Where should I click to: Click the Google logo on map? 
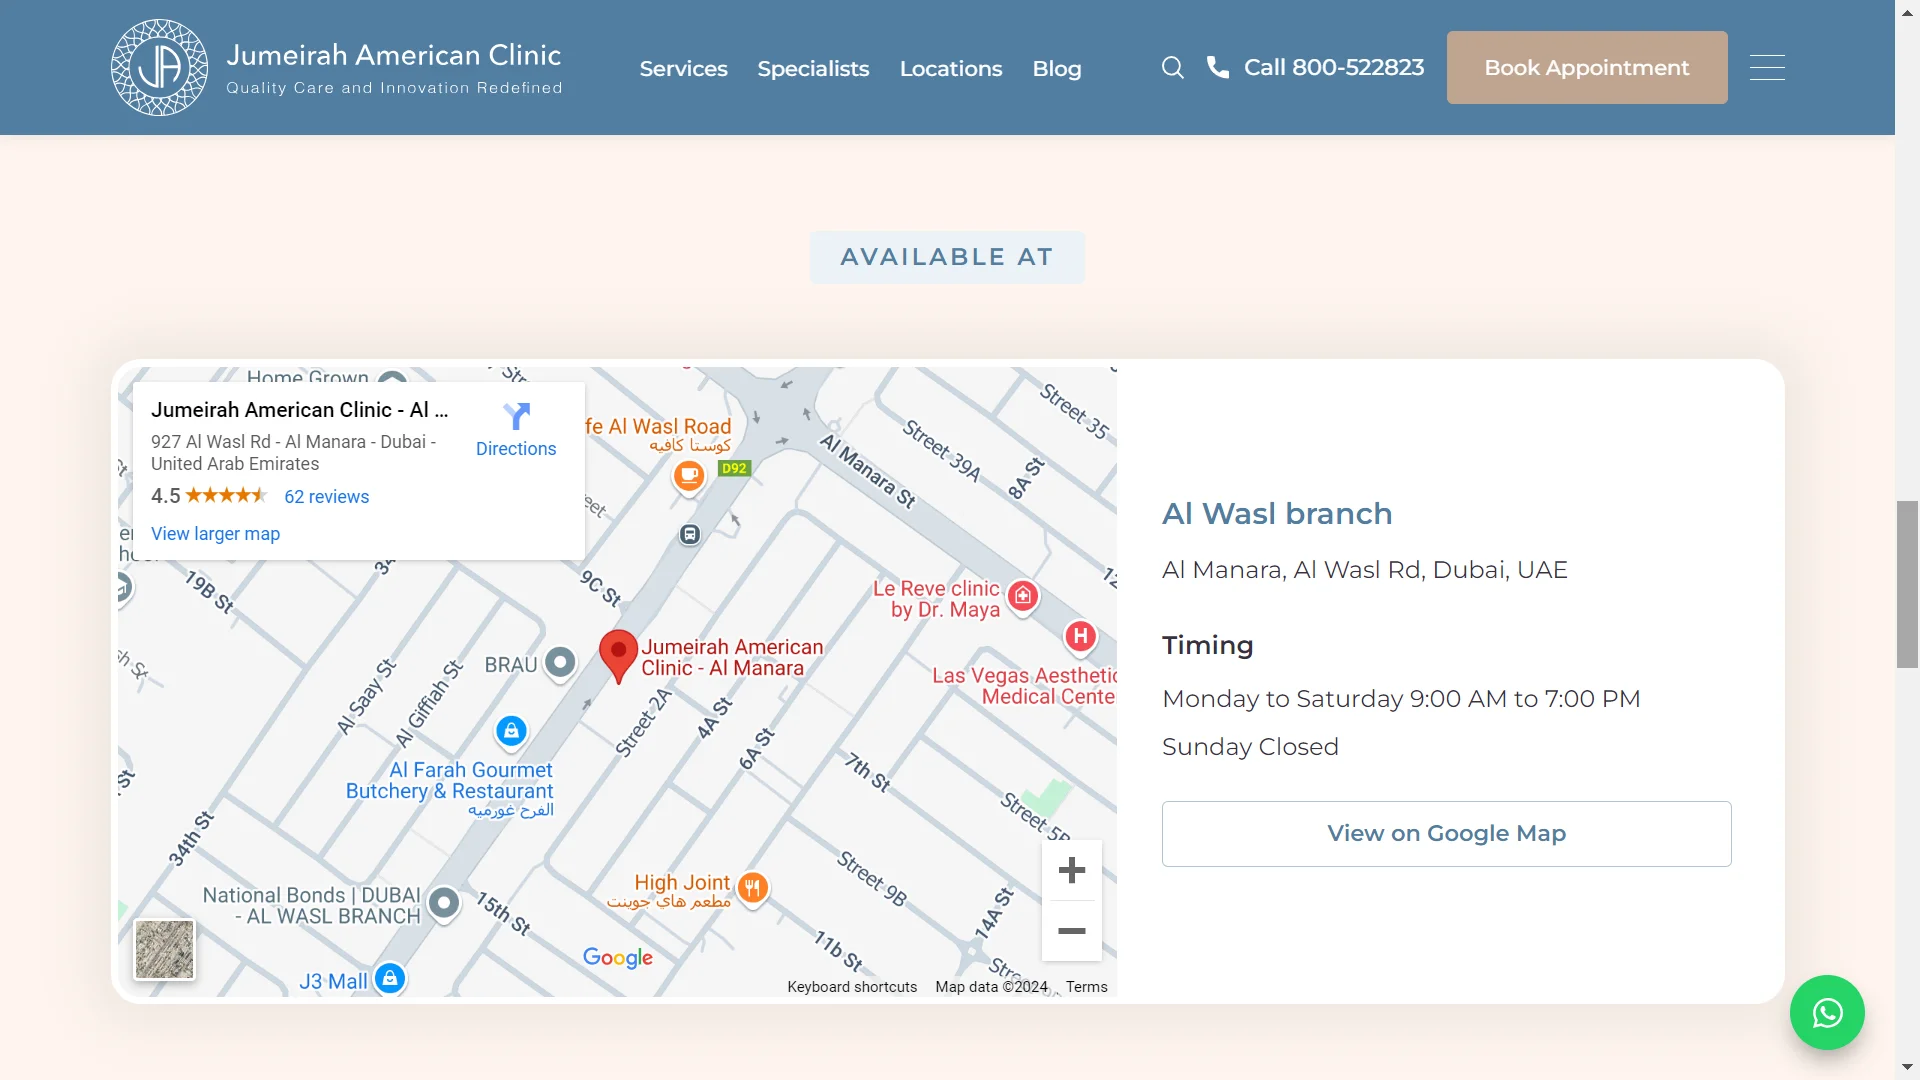point(618,958)
